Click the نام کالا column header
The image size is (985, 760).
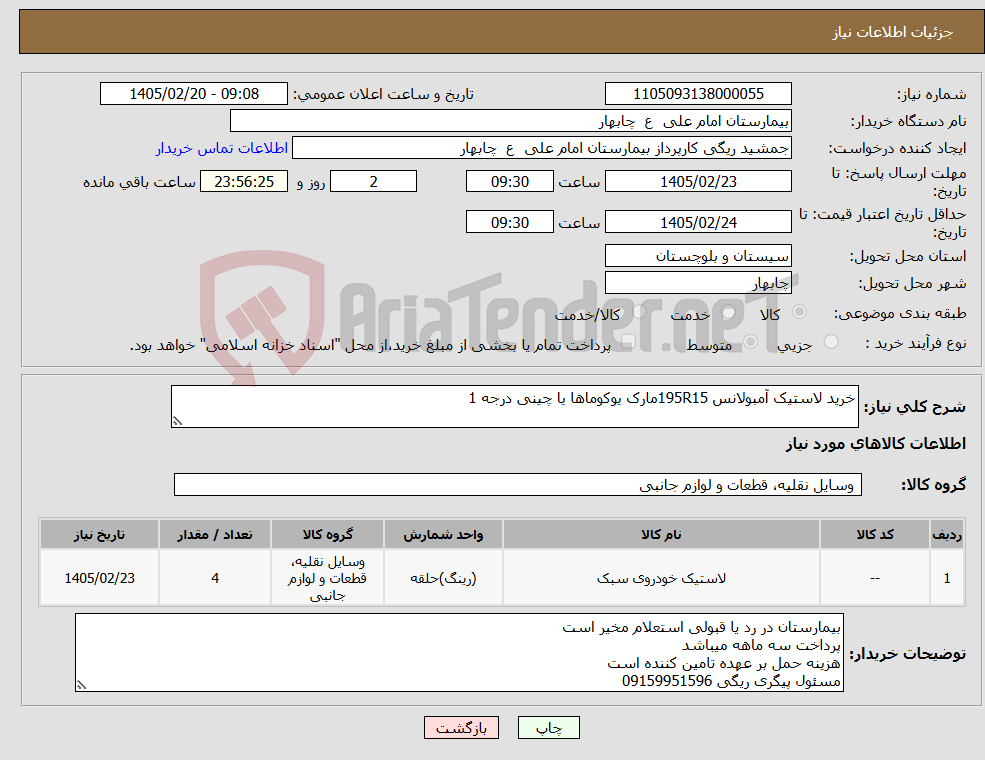(661, 535)
